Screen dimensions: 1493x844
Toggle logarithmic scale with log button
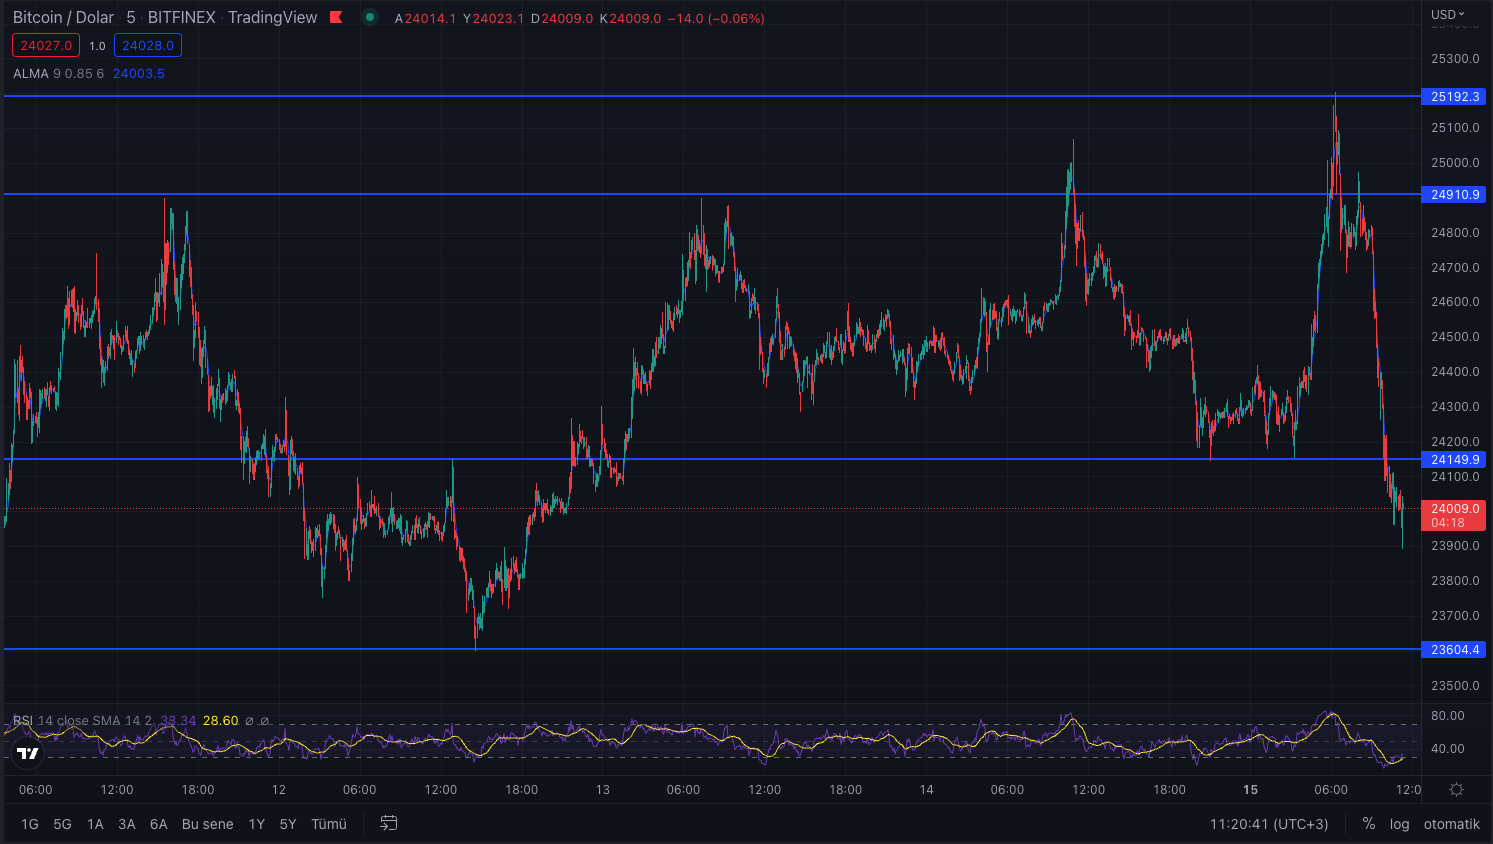pos(1400,823)
